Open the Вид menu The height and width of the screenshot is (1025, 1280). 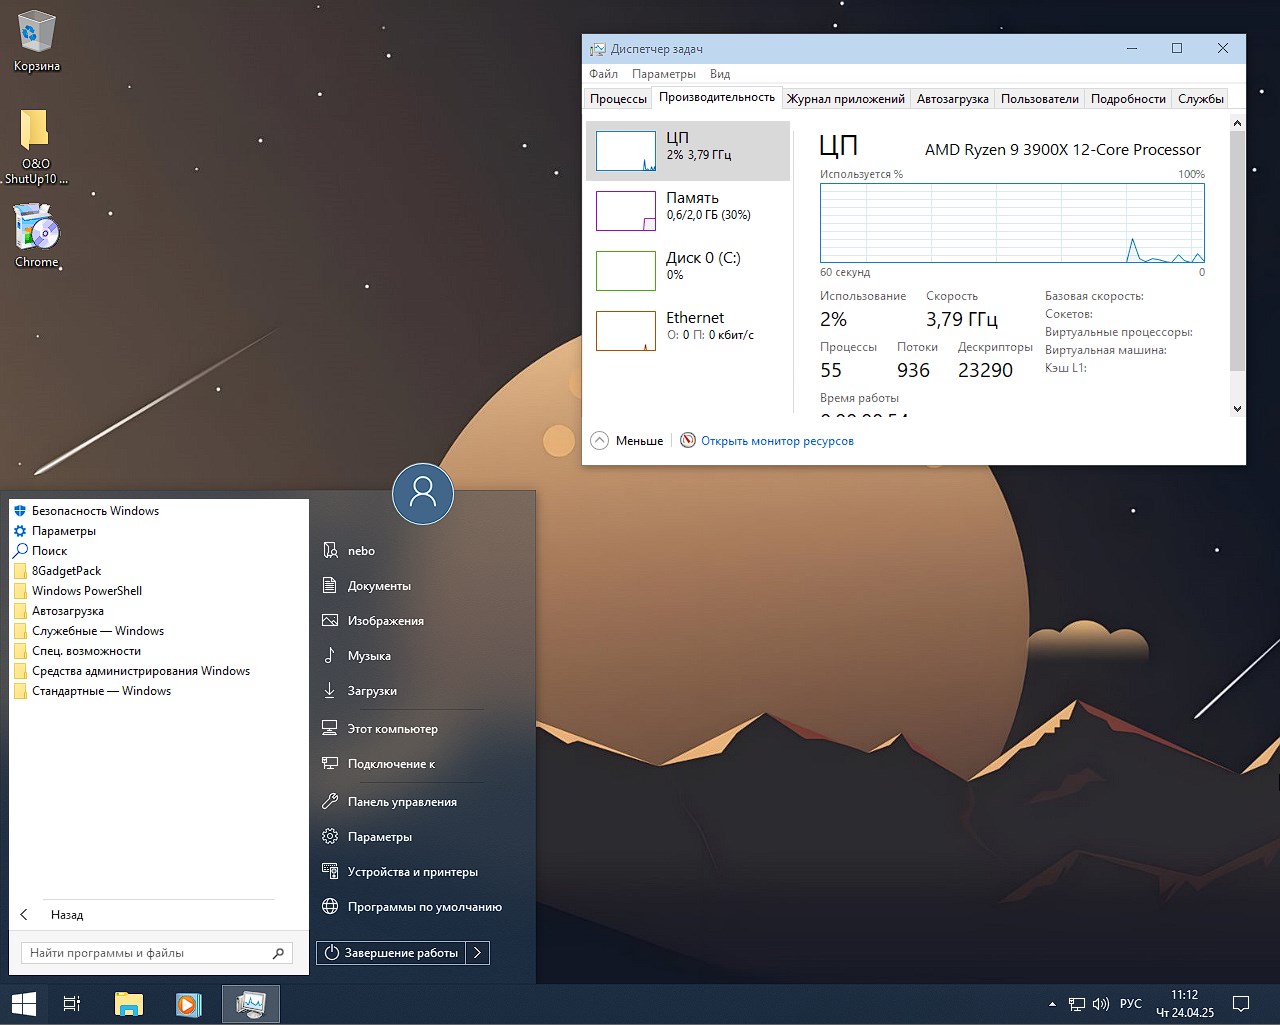(x=720, y=74)
